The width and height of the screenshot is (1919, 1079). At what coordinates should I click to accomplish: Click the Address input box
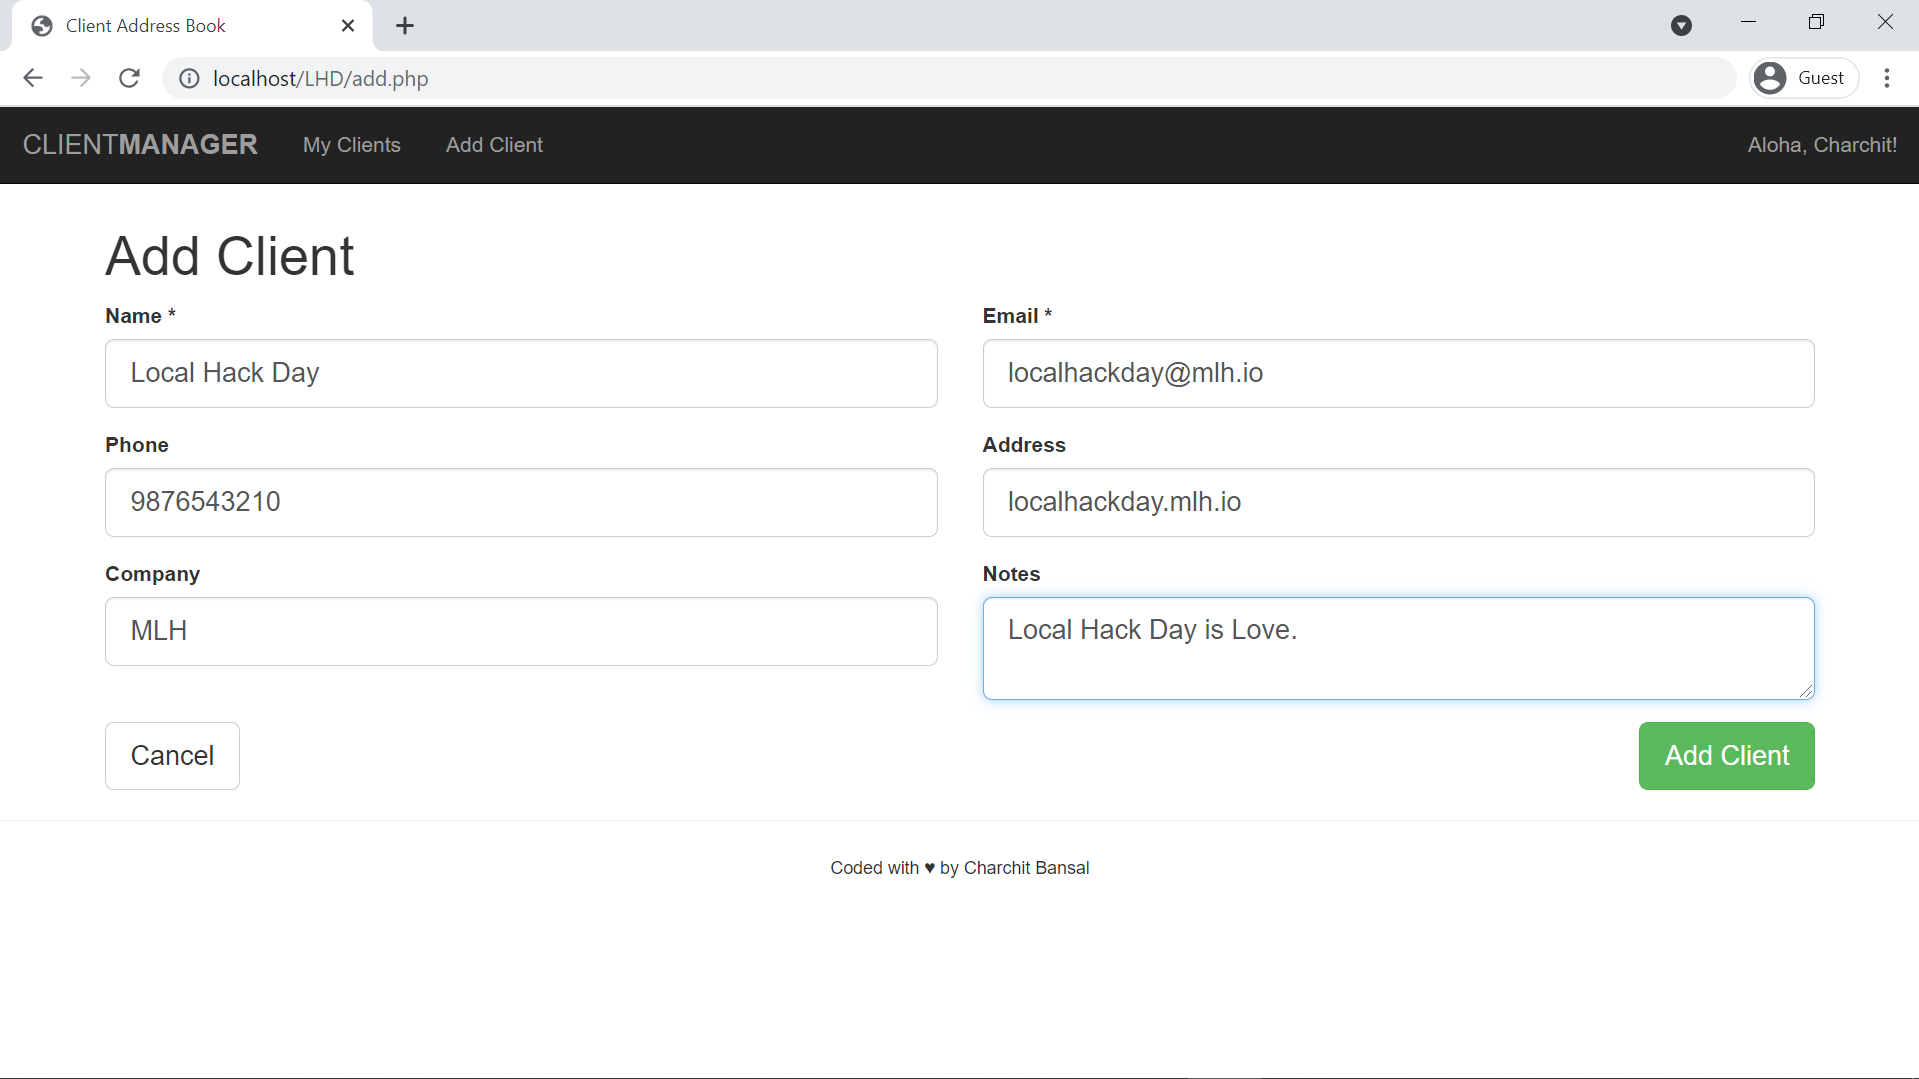coord(1398,502)
